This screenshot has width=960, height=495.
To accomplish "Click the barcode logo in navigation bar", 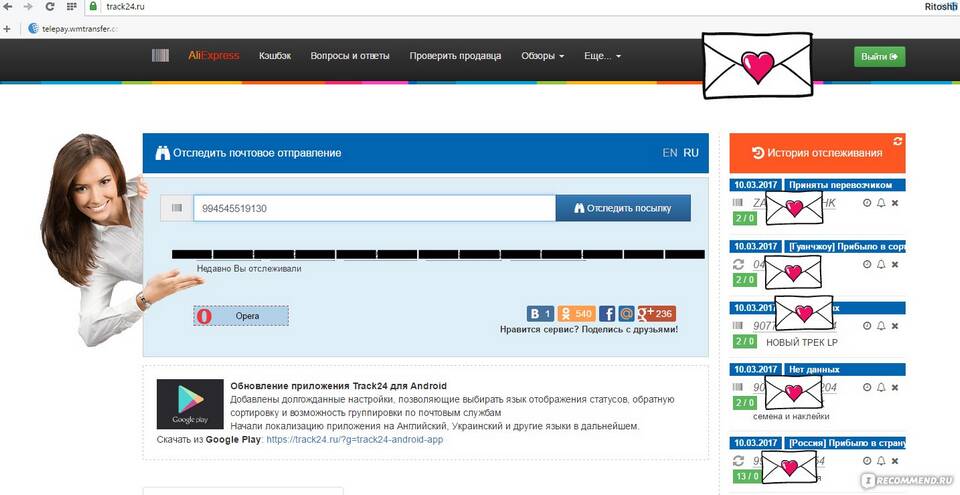I will pos(160,55).
